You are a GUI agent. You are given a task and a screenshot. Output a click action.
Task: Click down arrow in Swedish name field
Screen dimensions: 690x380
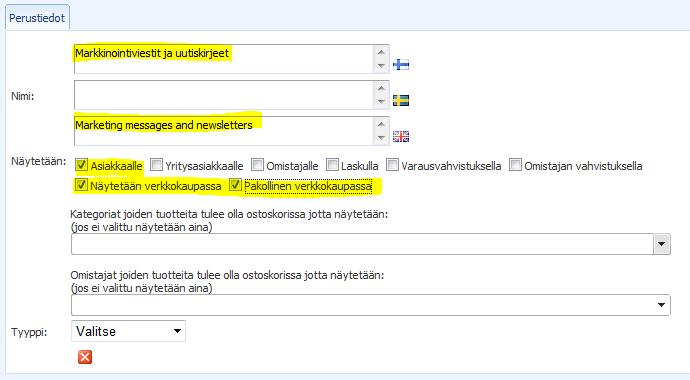381,102
